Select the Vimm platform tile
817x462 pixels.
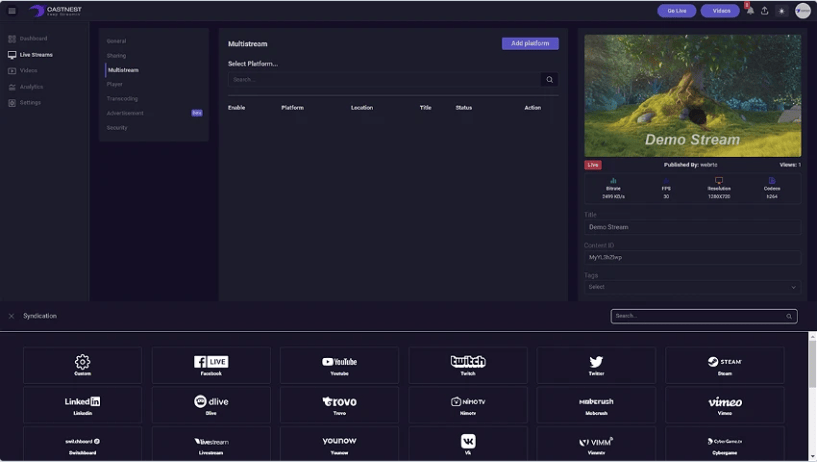click(x=596, y=444)
